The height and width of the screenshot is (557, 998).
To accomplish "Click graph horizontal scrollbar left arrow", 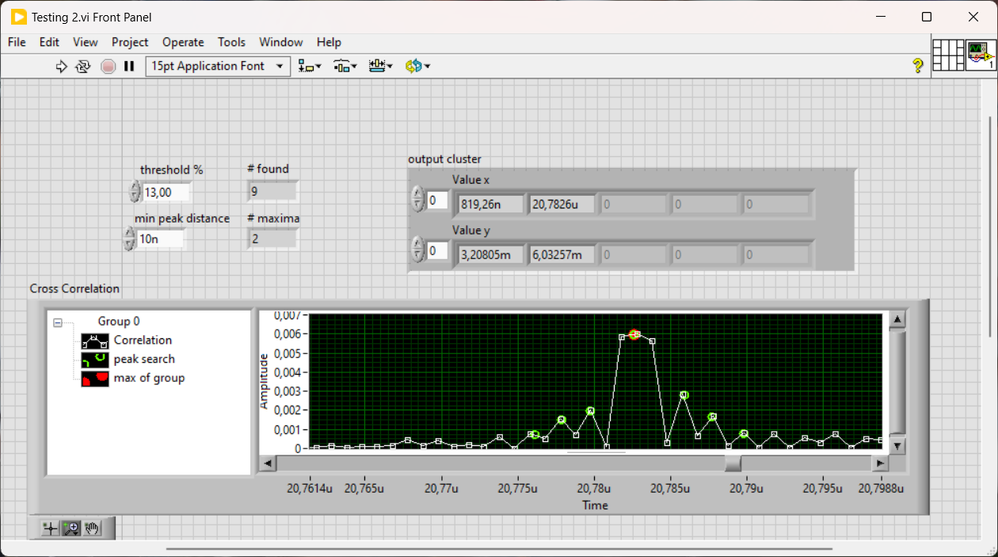I will (x=267, y=463).
